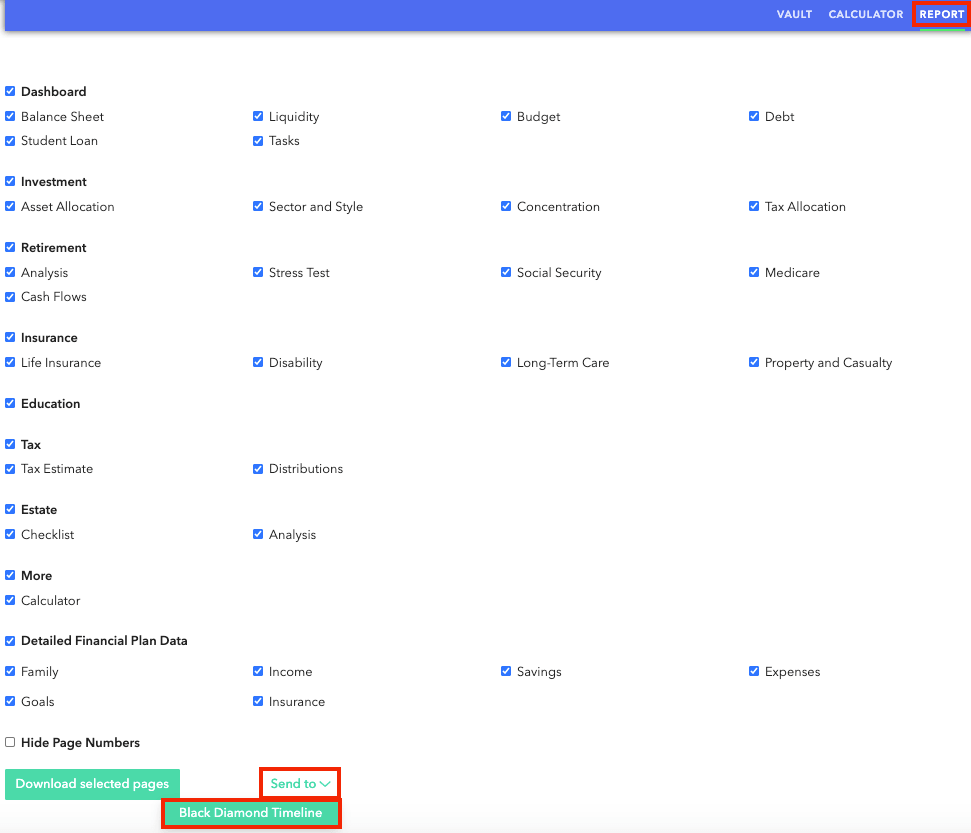The width and height of the screenshot is (971, 833).
Task: Toggle Budget checkbox
Action: pos(506,116)
